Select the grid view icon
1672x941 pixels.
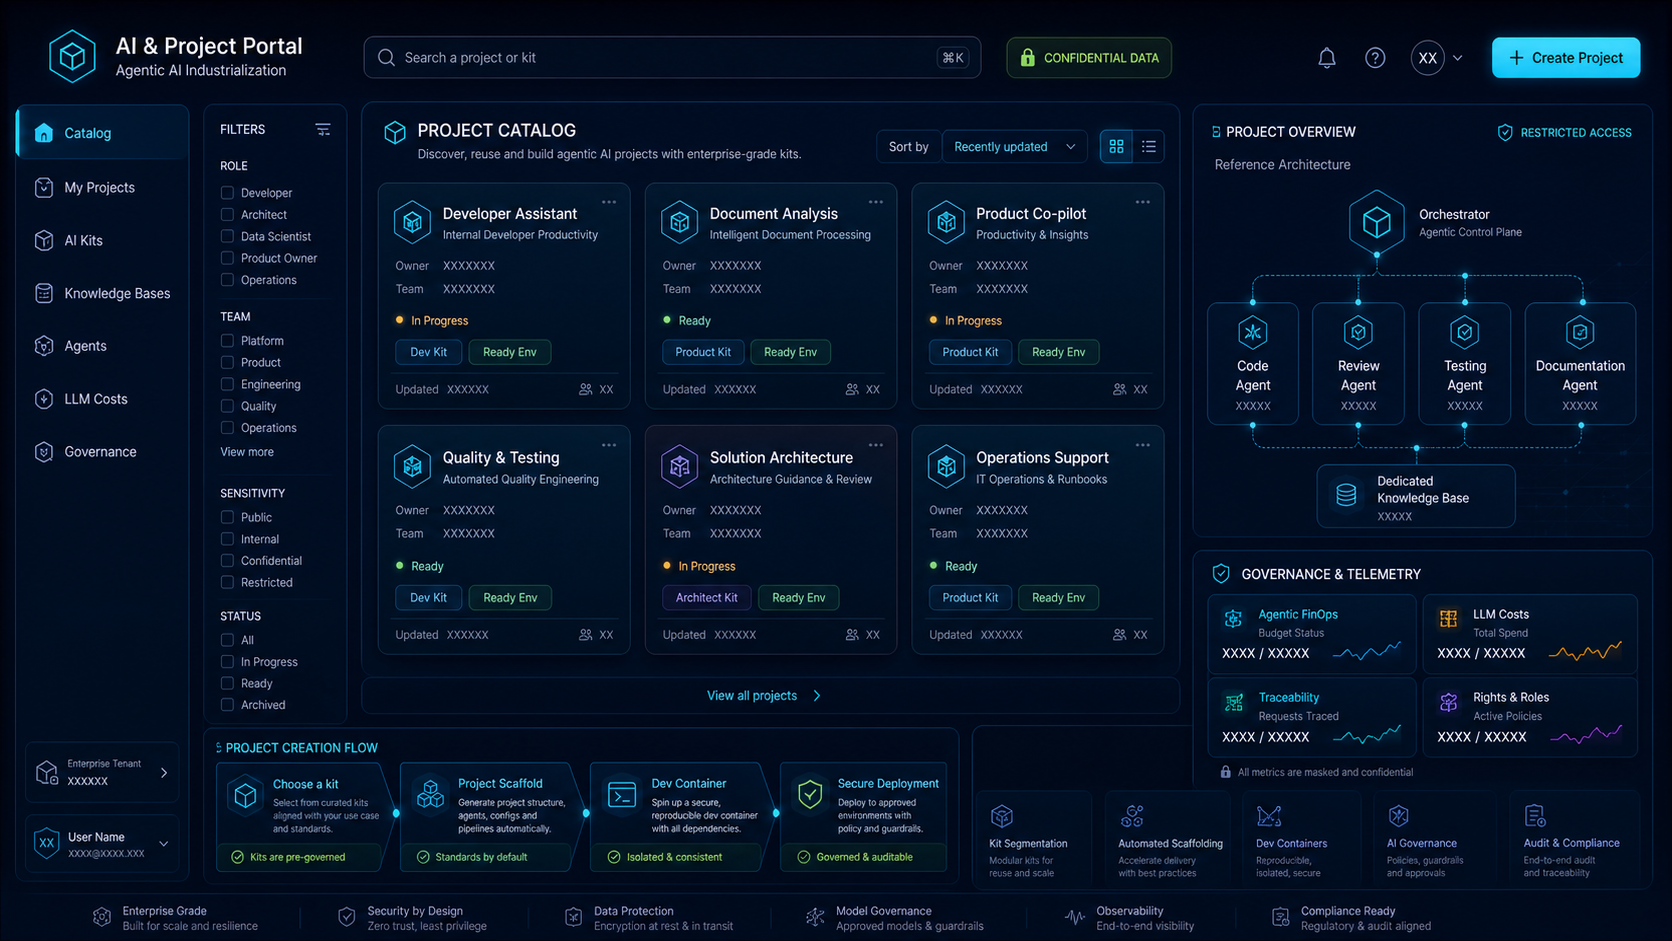point(1116,147)
